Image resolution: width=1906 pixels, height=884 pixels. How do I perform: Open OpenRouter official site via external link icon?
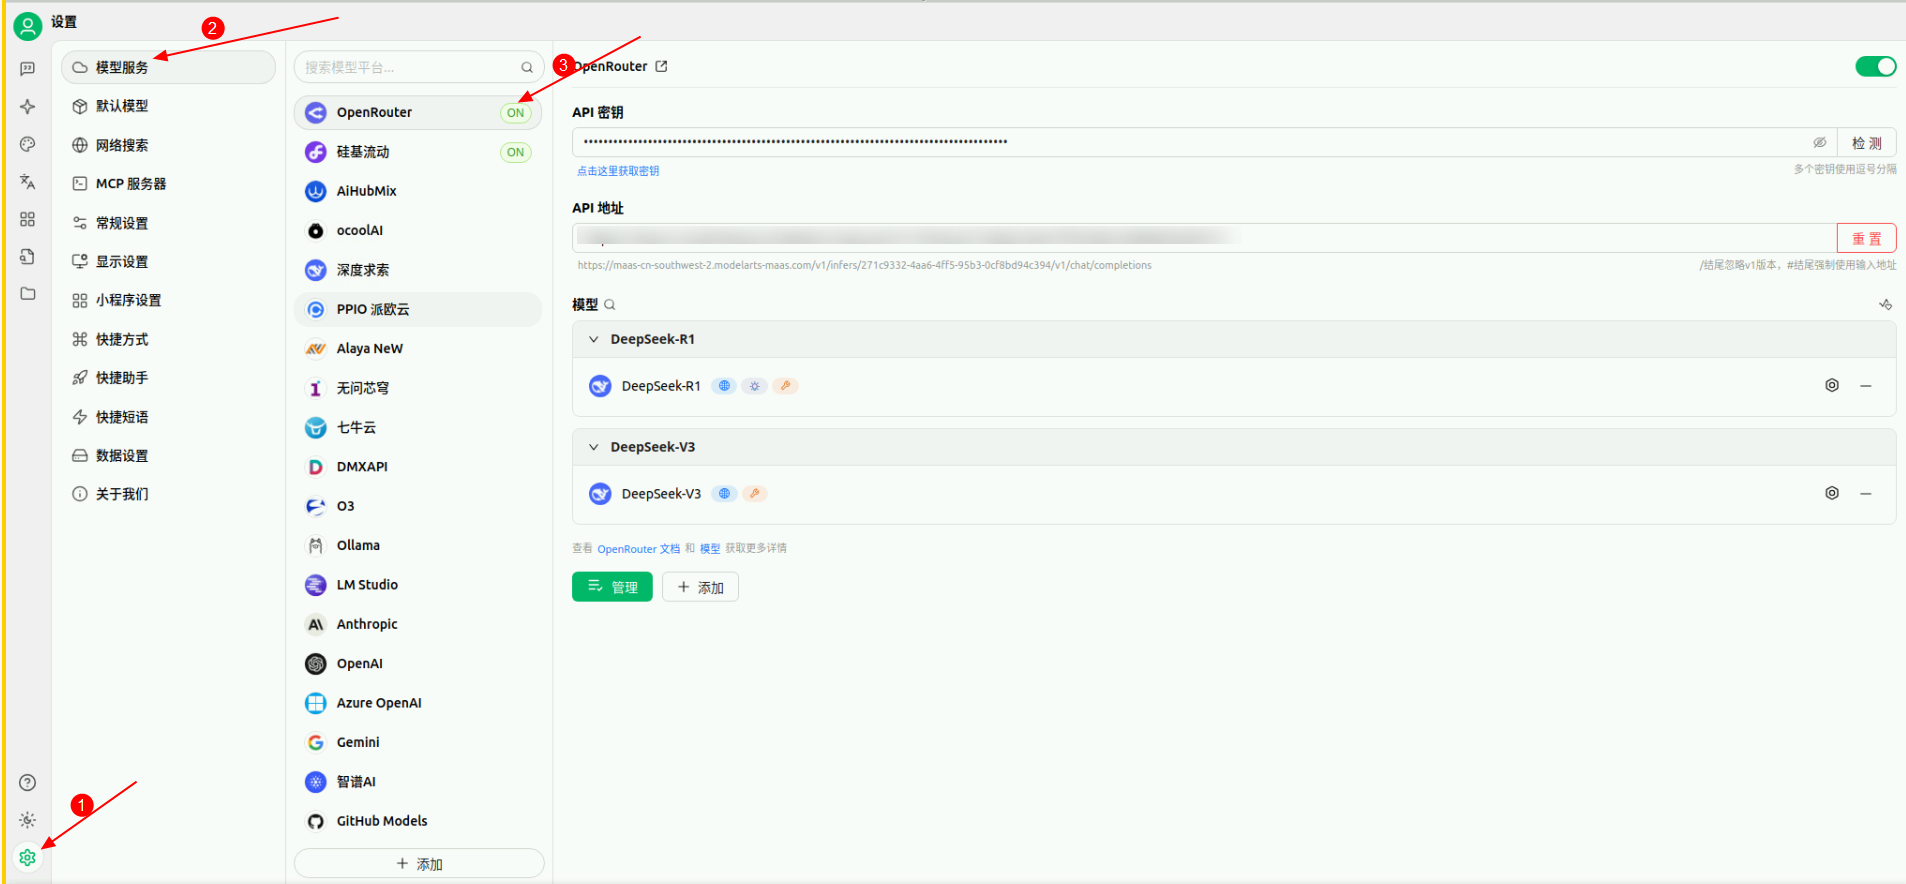click(x=661, y=66)
